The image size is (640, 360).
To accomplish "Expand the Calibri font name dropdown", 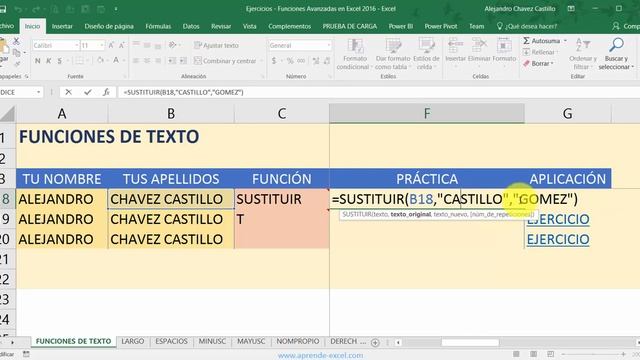I will coord(76,45).
